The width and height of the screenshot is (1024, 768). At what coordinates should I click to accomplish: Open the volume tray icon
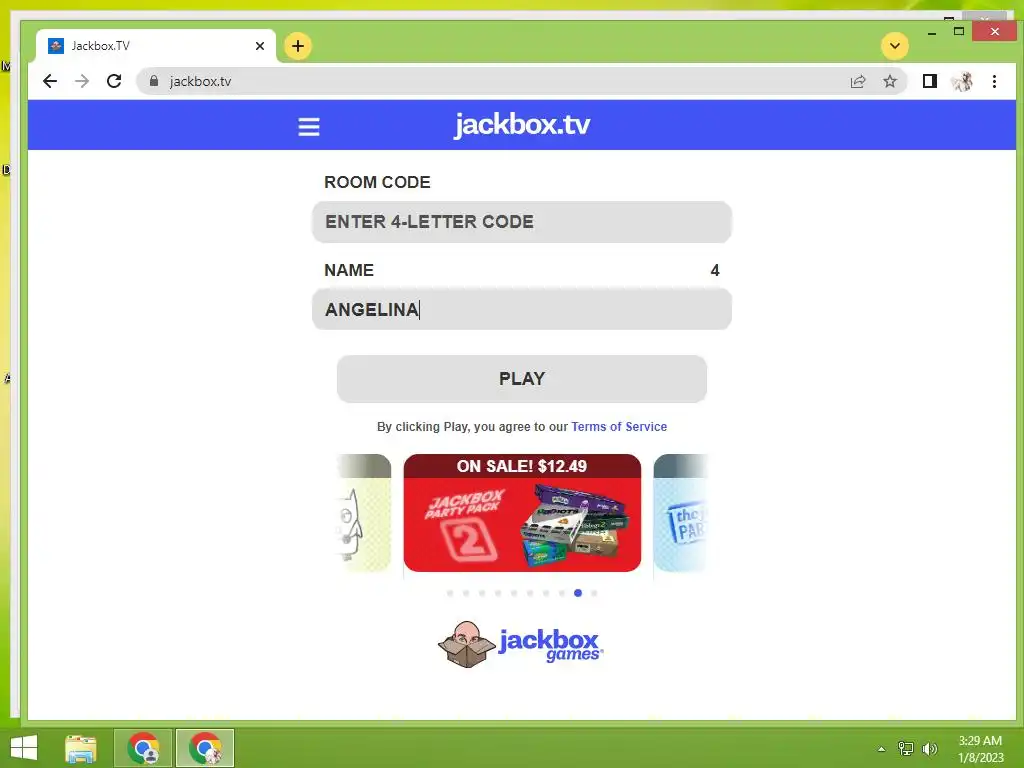click(929, 748)
